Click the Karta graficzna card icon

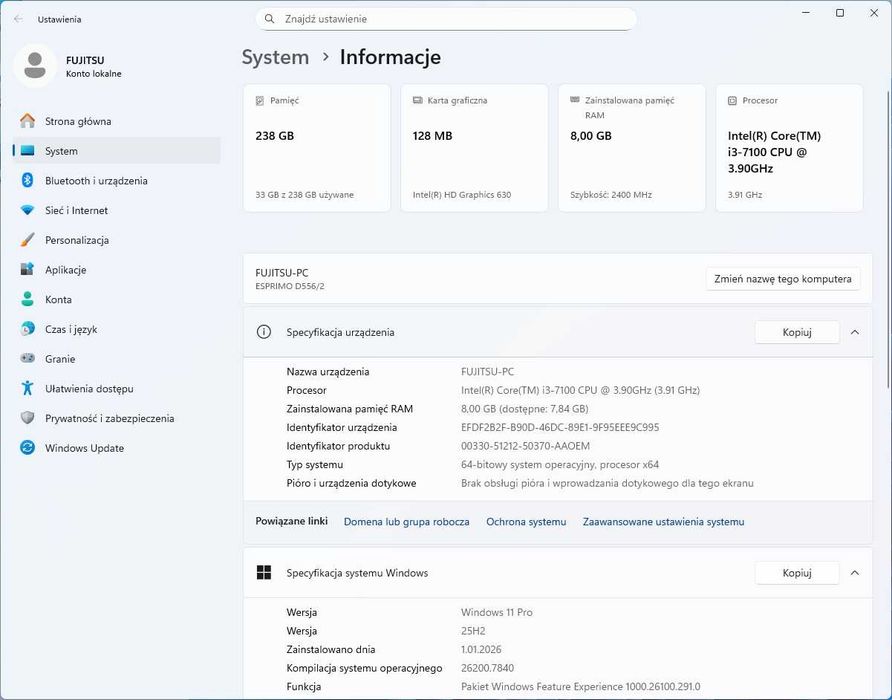click(x=418, y=100)
